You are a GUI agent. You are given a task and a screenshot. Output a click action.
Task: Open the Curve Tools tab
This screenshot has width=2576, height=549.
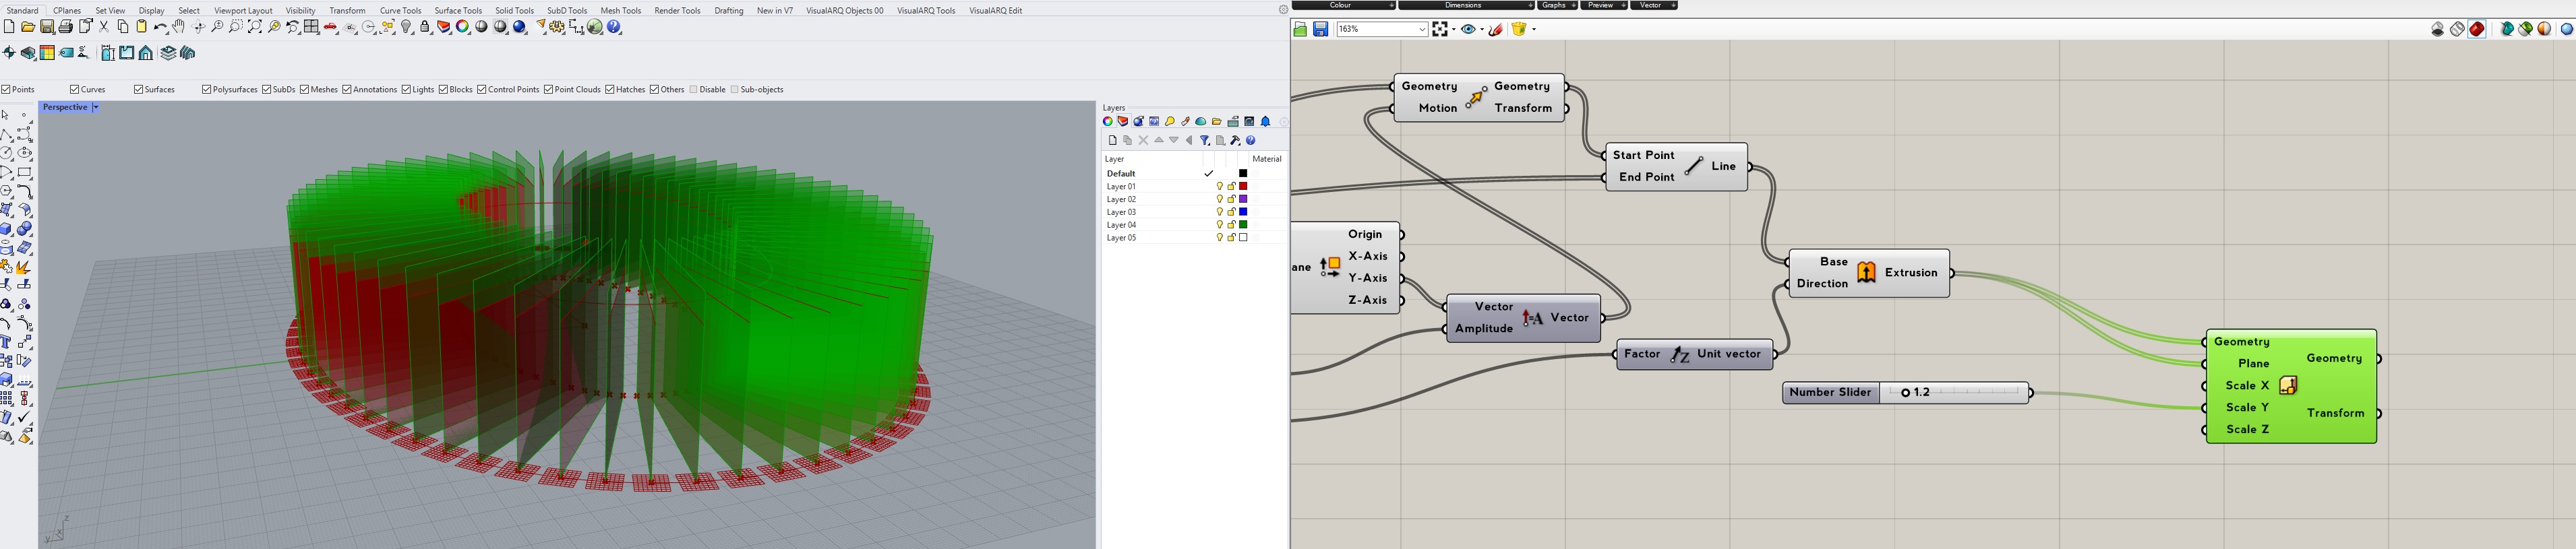coord(400,11)
